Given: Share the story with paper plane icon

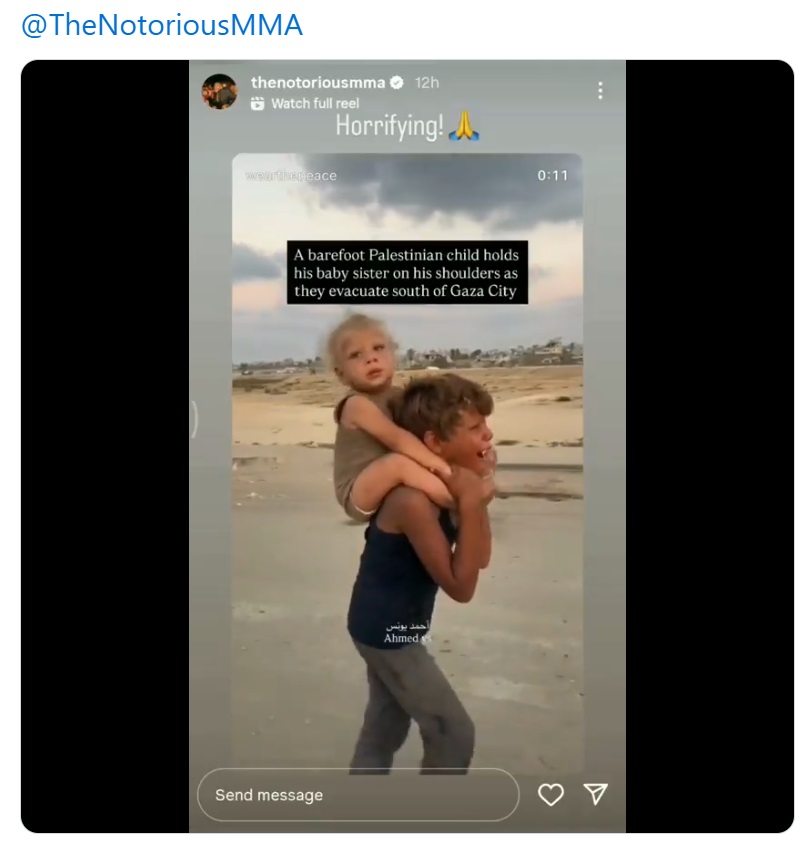Looking at the screenshot, I should tap(596, 794).
